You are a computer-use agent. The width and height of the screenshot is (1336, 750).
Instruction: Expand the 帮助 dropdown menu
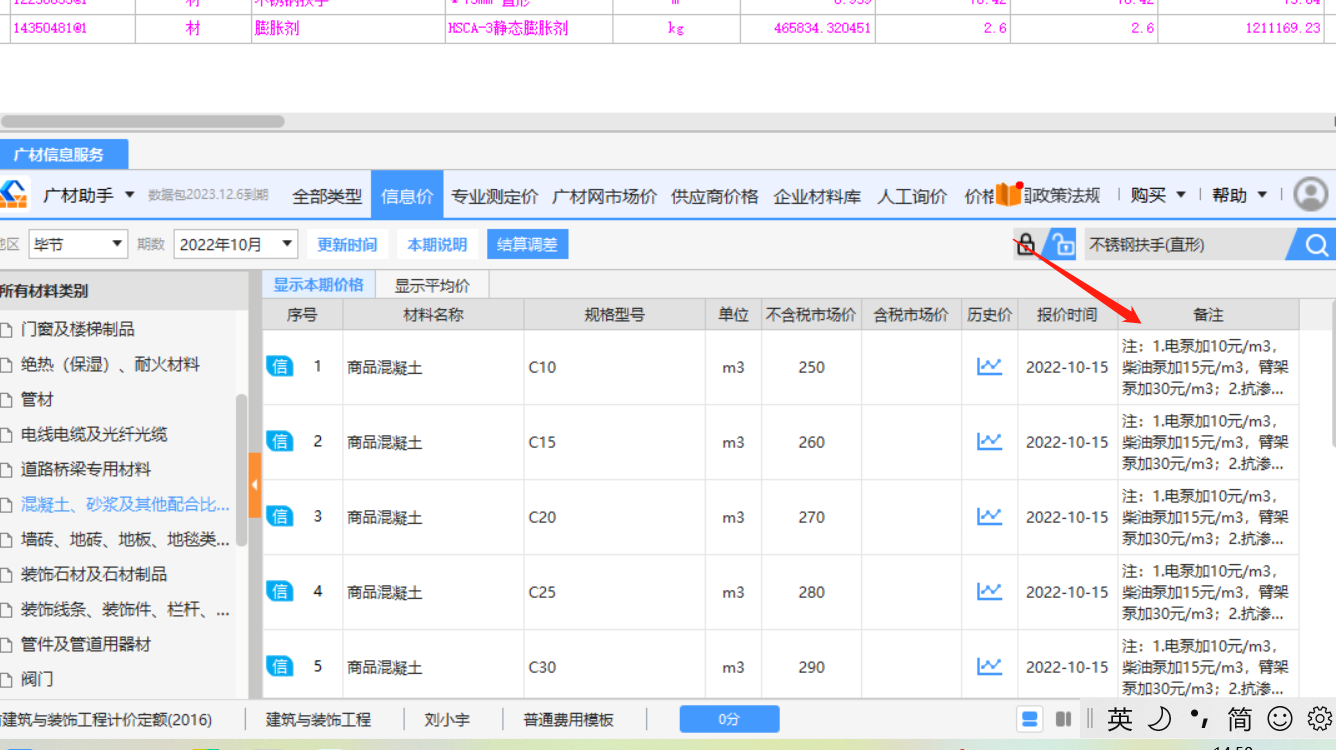1240,195
